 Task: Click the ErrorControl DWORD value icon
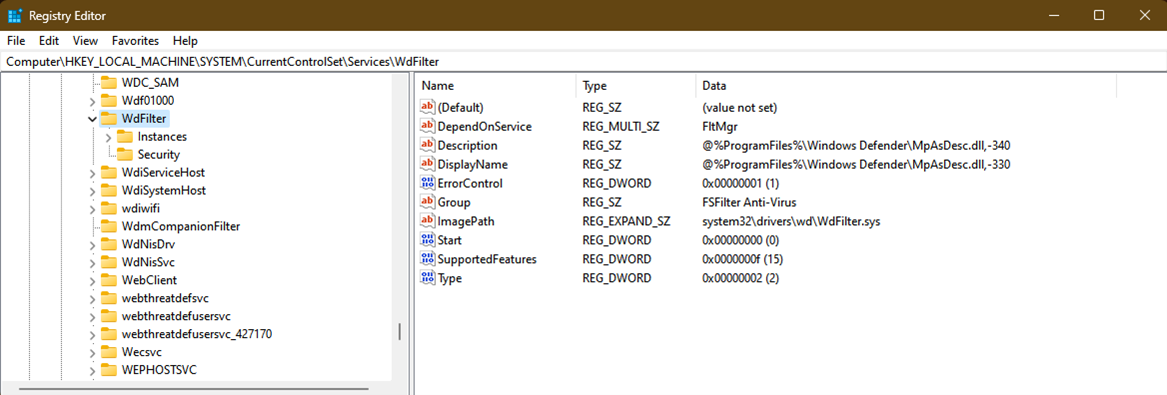click(427, 183)
